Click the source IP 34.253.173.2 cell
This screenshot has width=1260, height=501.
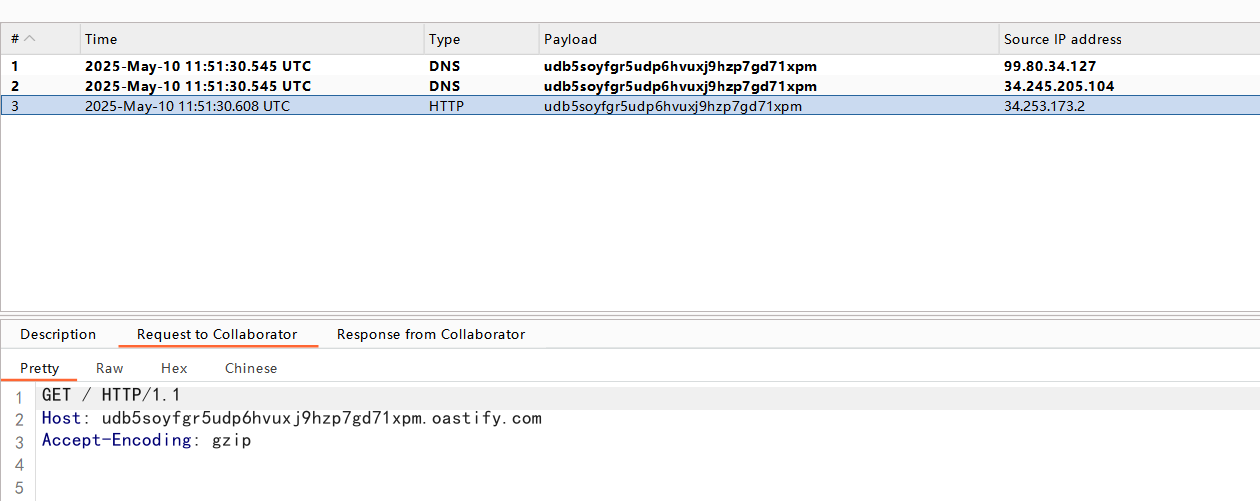(x=1044, y=106)
